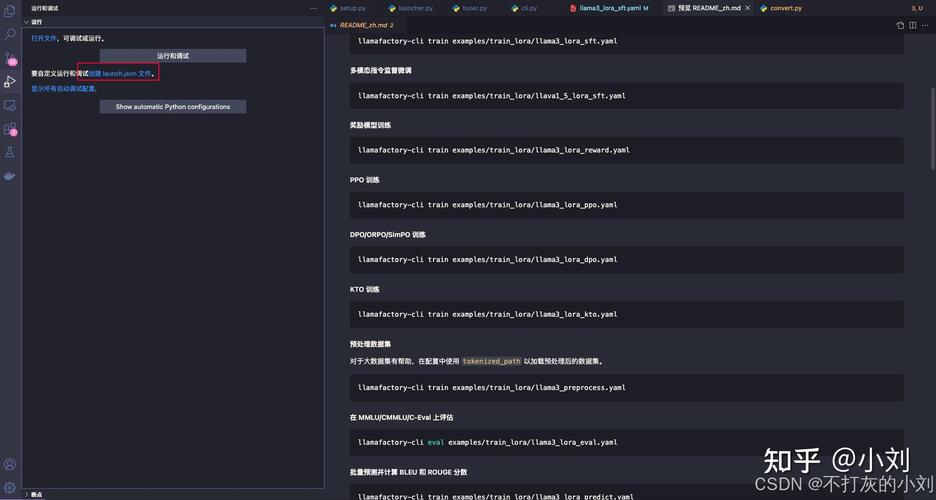
Task: Open the Extensions view icon
Action: click(10, 129)
